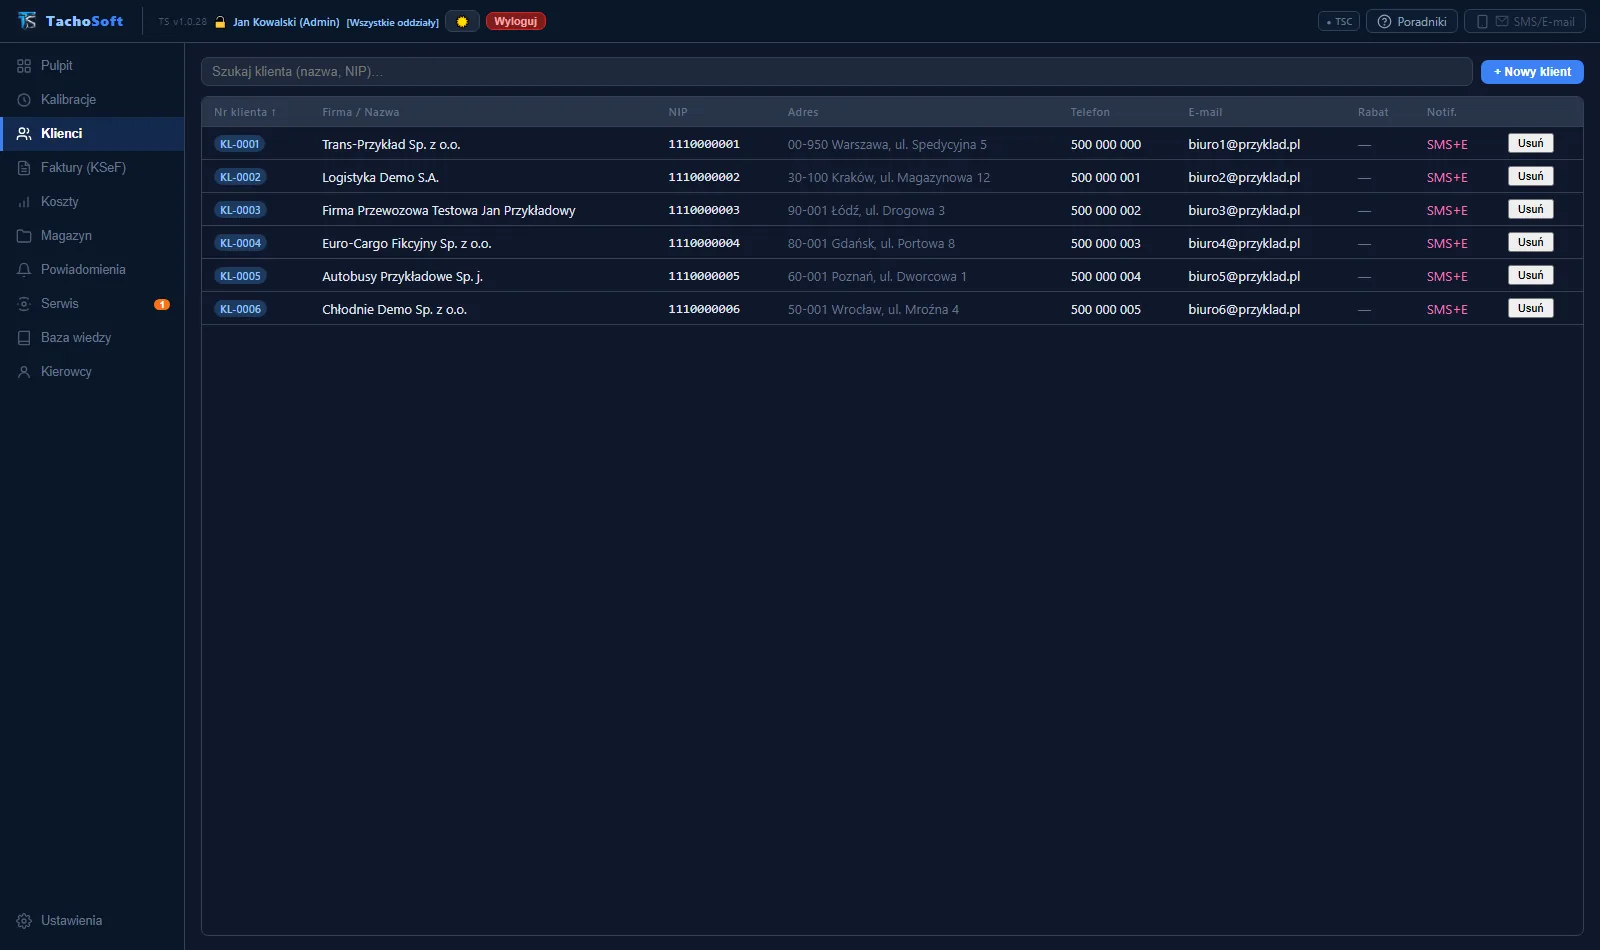Click address 90-001 Łódź, ul. Drogowa 3
Image resolution: width=1600 pixels, height=950 pixels.
point(866,210)
